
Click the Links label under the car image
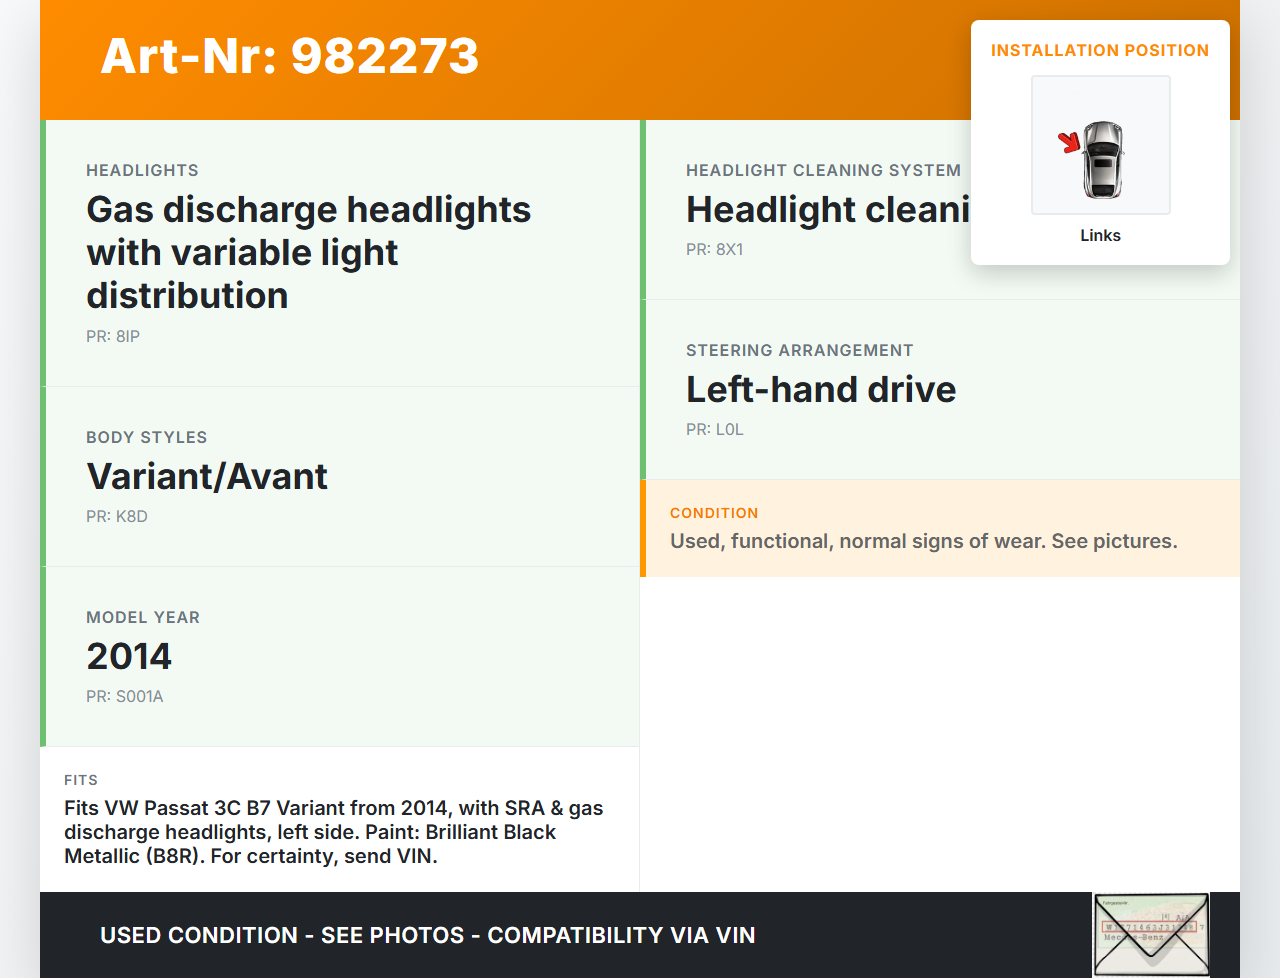[1100, 236]
